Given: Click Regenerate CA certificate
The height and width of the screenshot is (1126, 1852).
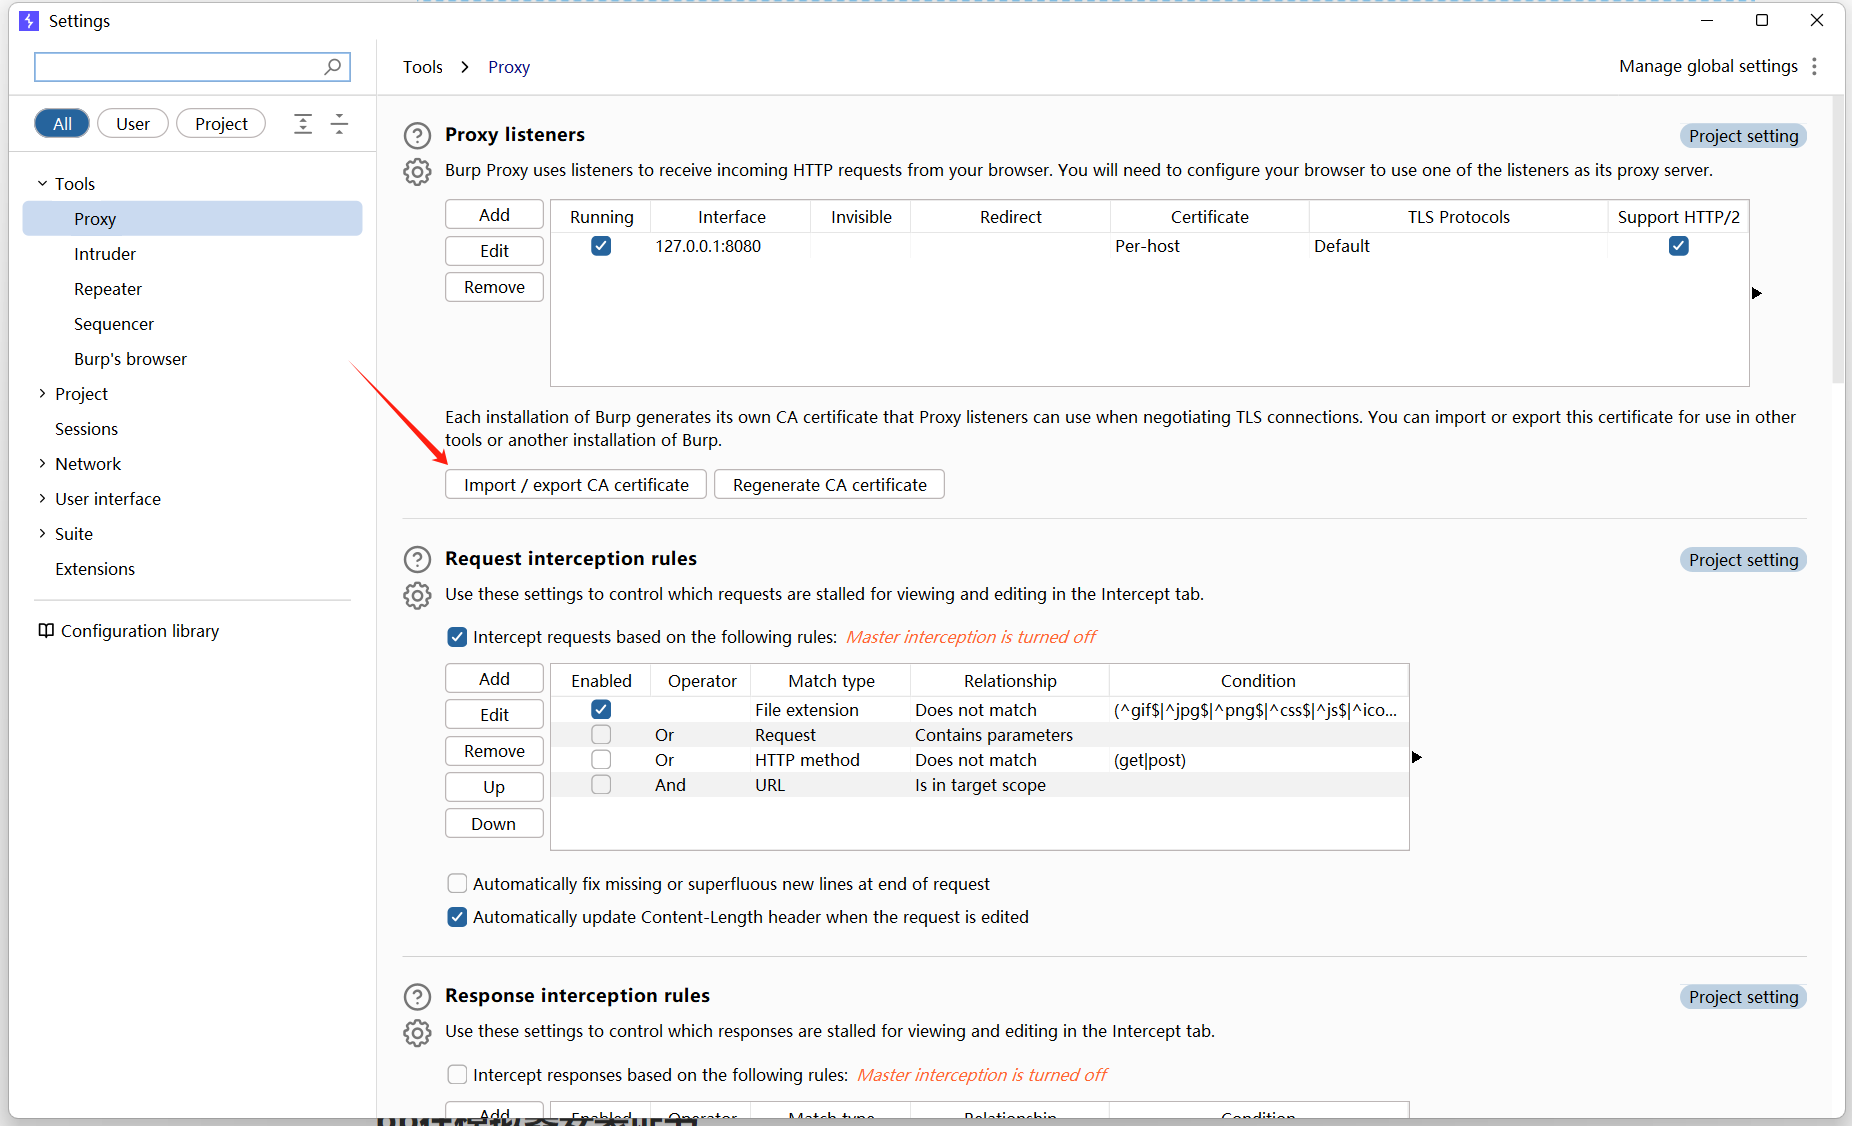Looking at the screenshot, I should (x=829, y=484).
